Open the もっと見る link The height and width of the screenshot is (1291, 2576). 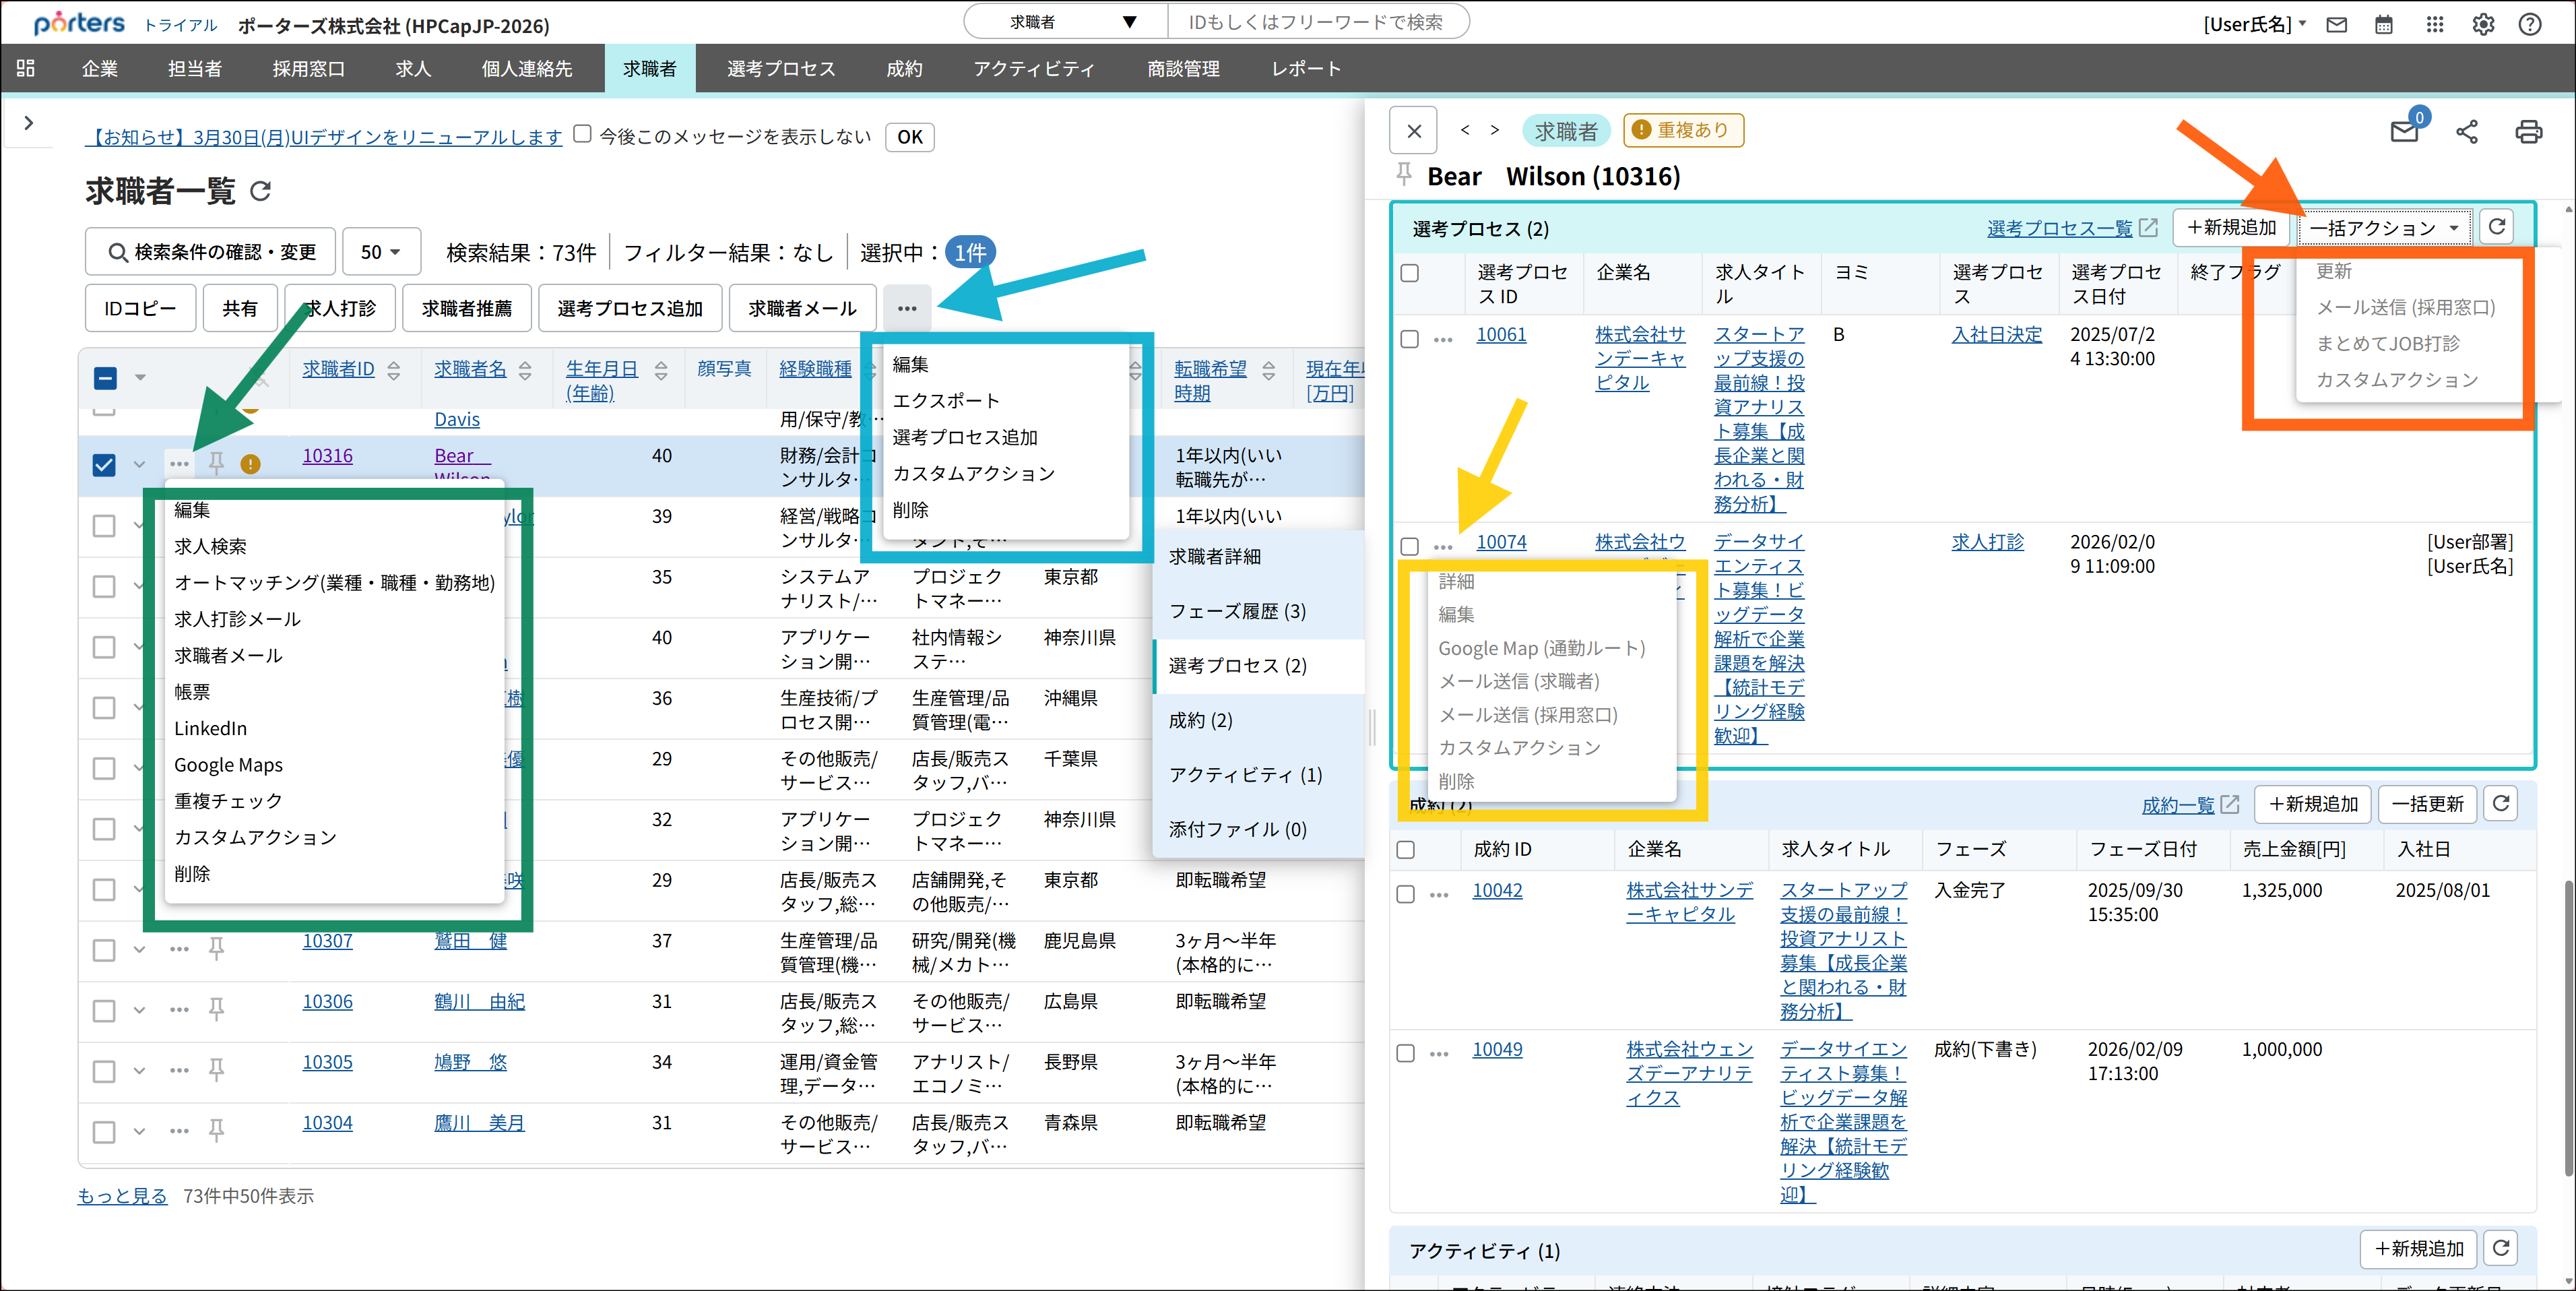[x=122, y=1196]
